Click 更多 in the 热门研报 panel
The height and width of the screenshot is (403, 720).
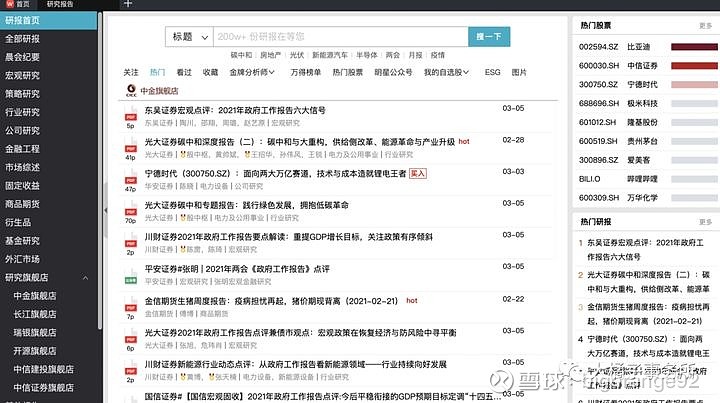(x=705, y=222)
